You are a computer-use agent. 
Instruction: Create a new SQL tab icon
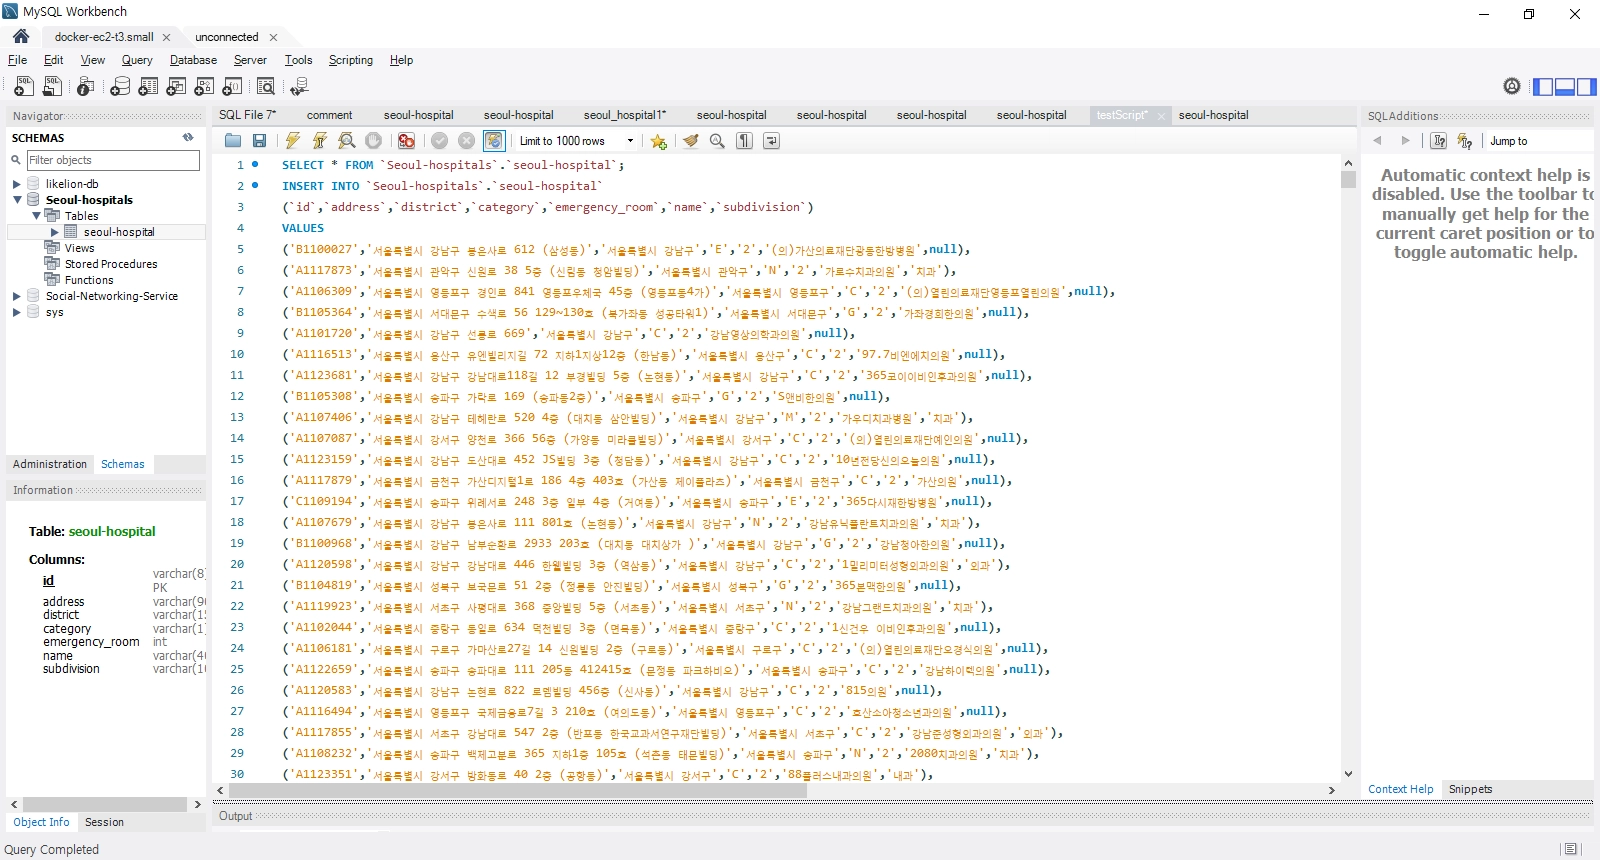24,87
